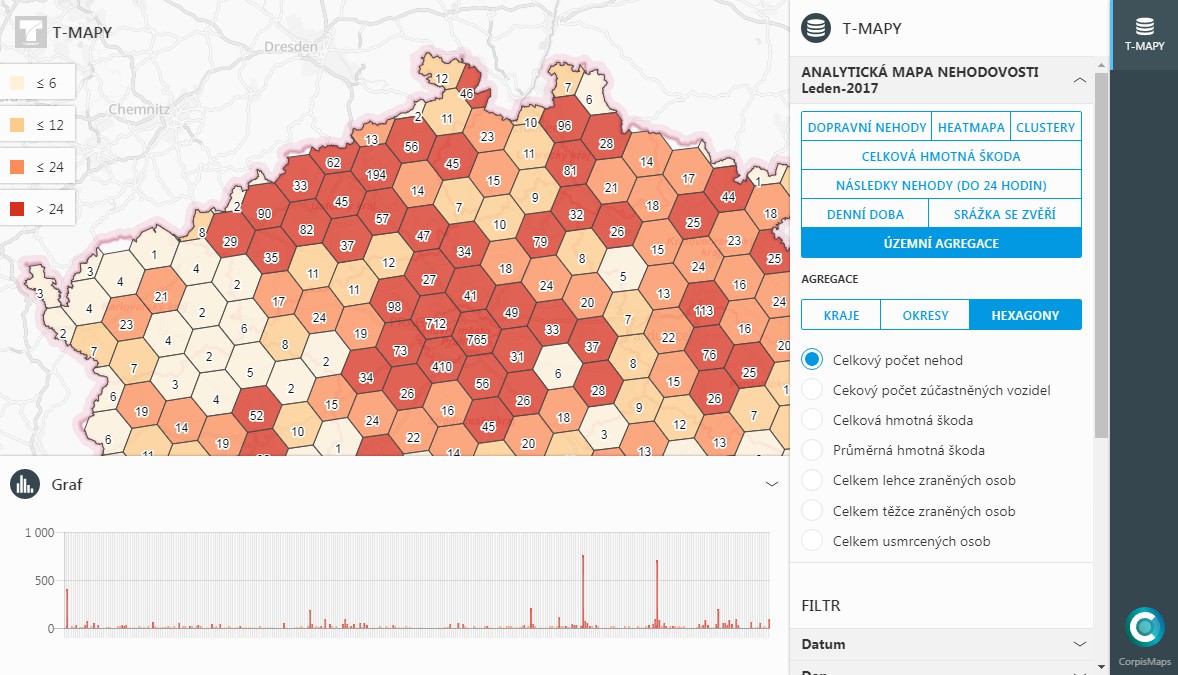
Task: Click the hexagon labeled 712
Action: pyautogui.click(x=436, y=323)
